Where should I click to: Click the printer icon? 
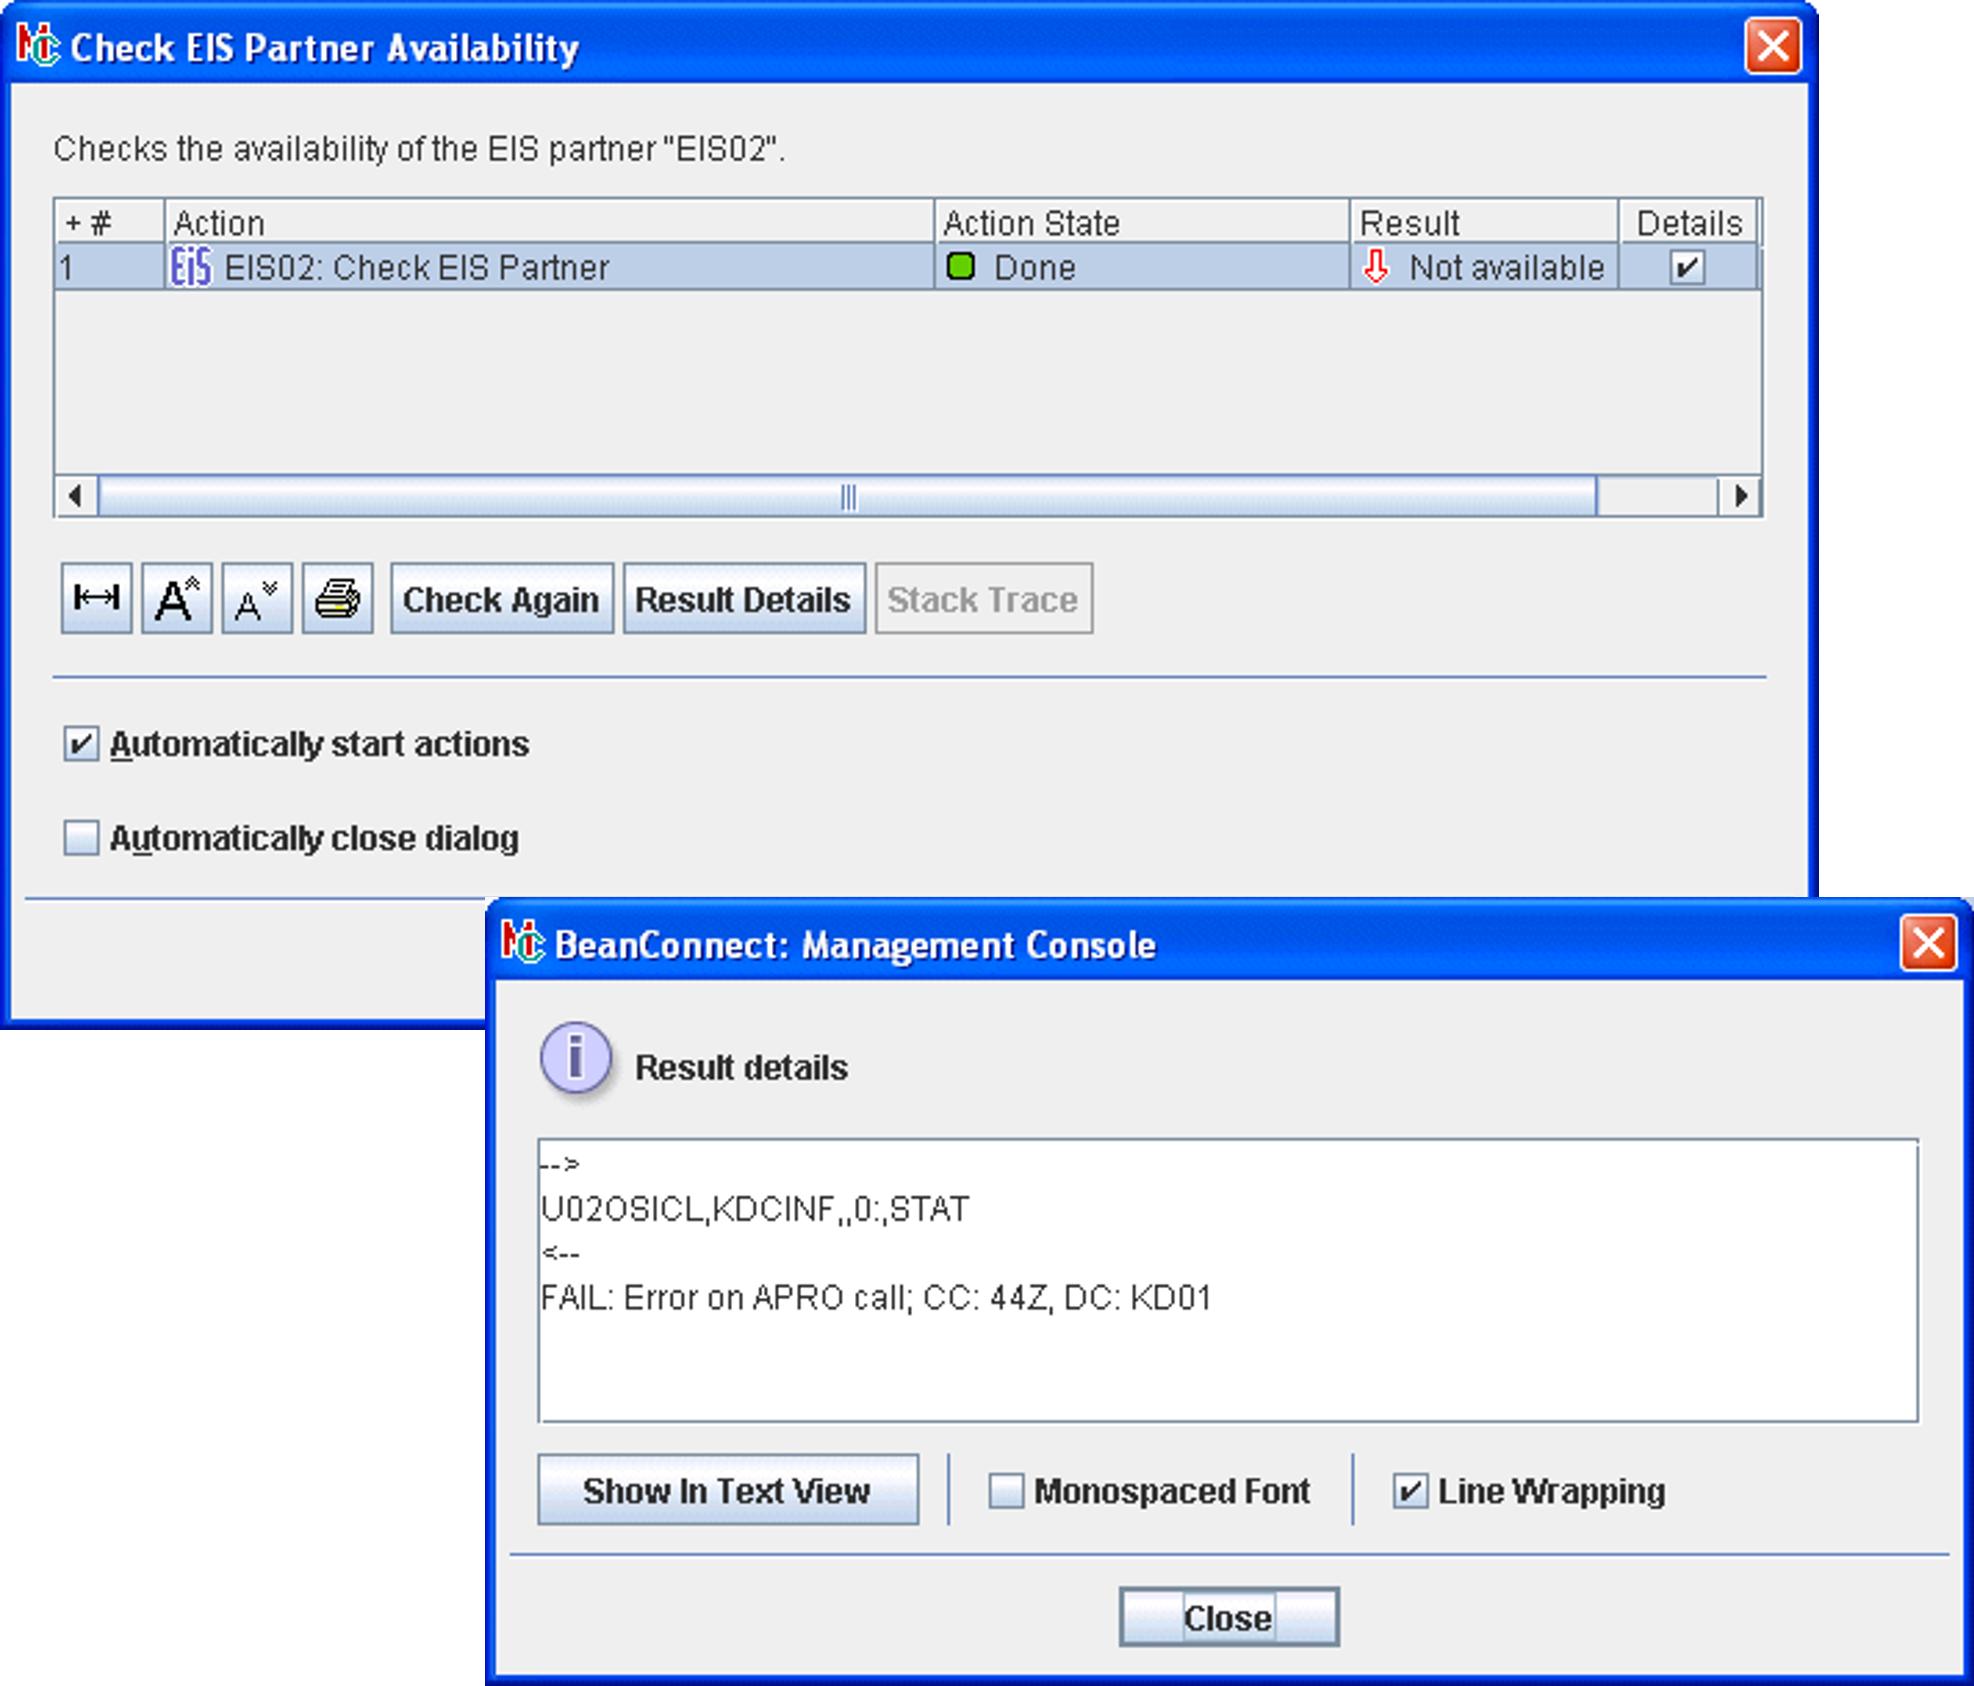(x=337, y=598)
